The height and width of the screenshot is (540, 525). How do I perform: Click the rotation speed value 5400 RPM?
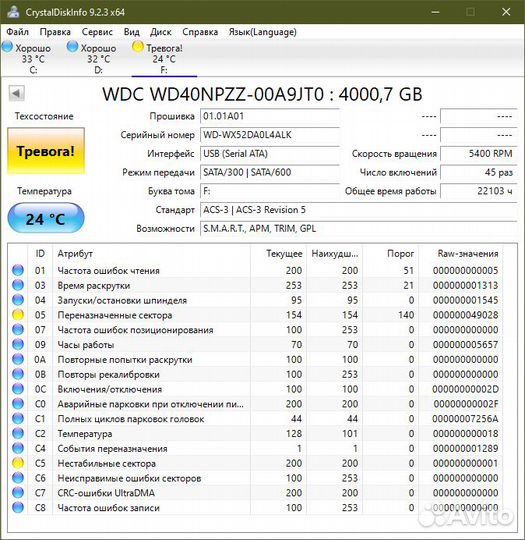(x=479, y=154)
